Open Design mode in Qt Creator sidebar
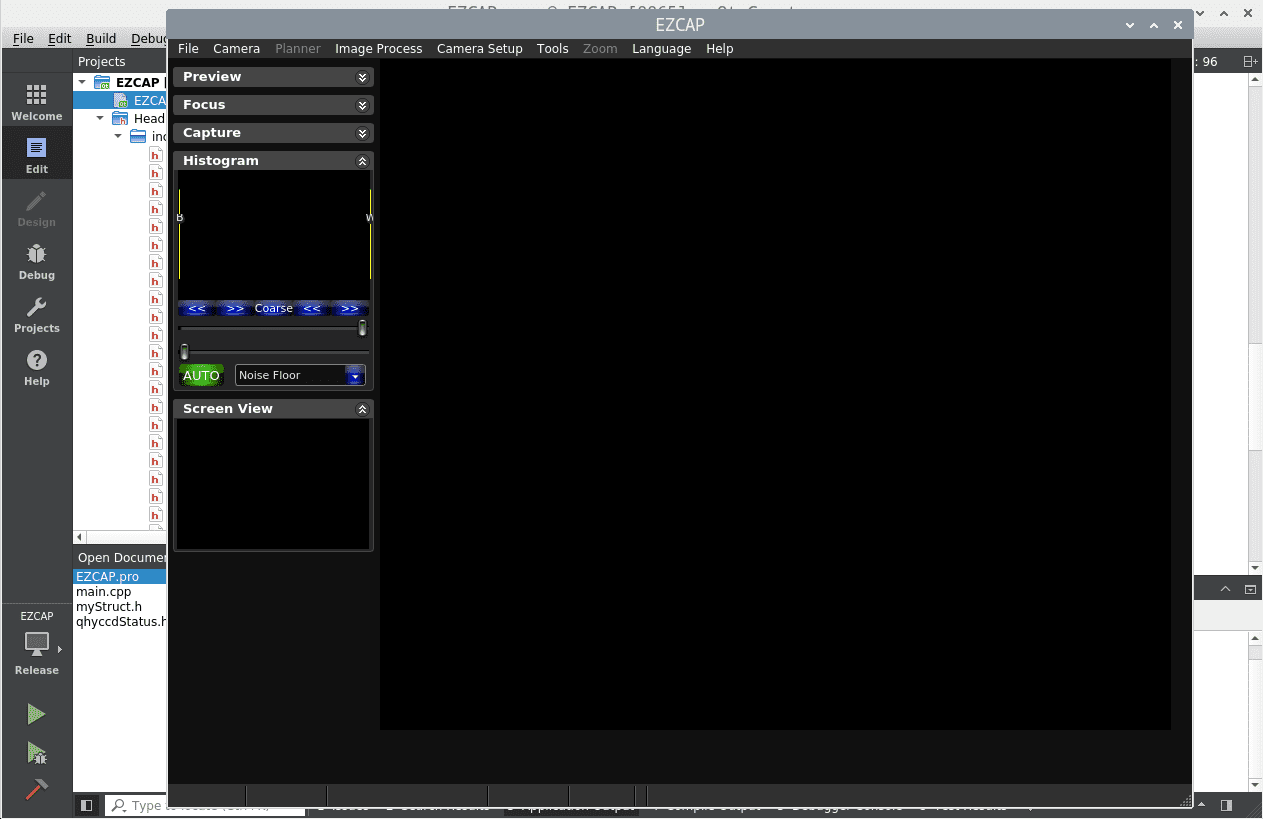Screen dimensions: 1263x819 pyautogui.click(x=36, y=208)
